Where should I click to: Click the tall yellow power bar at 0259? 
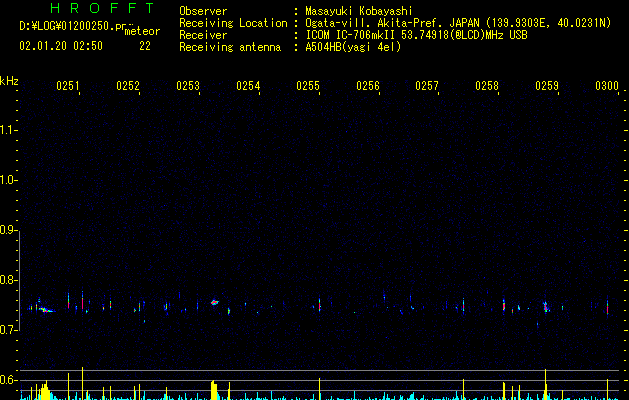point(546,384)
